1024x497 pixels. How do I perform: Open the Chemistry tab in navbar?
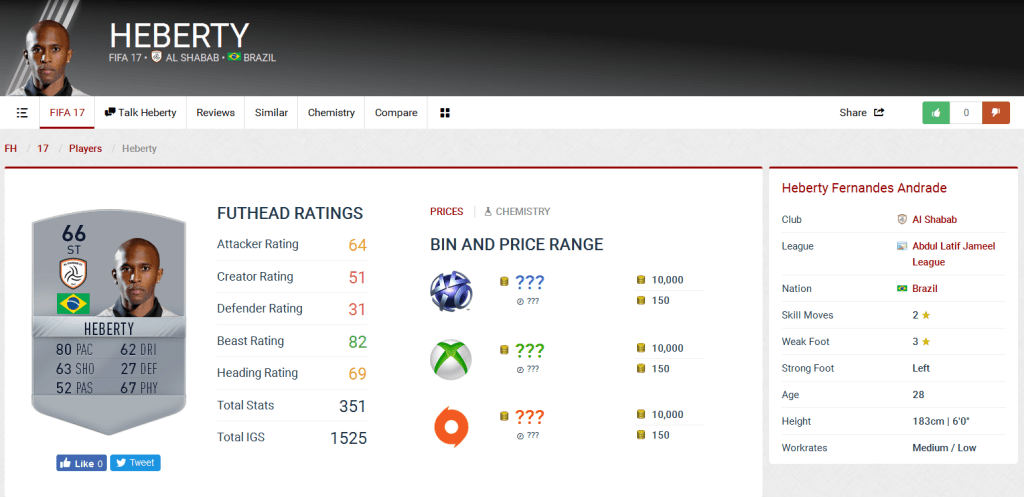331,113
